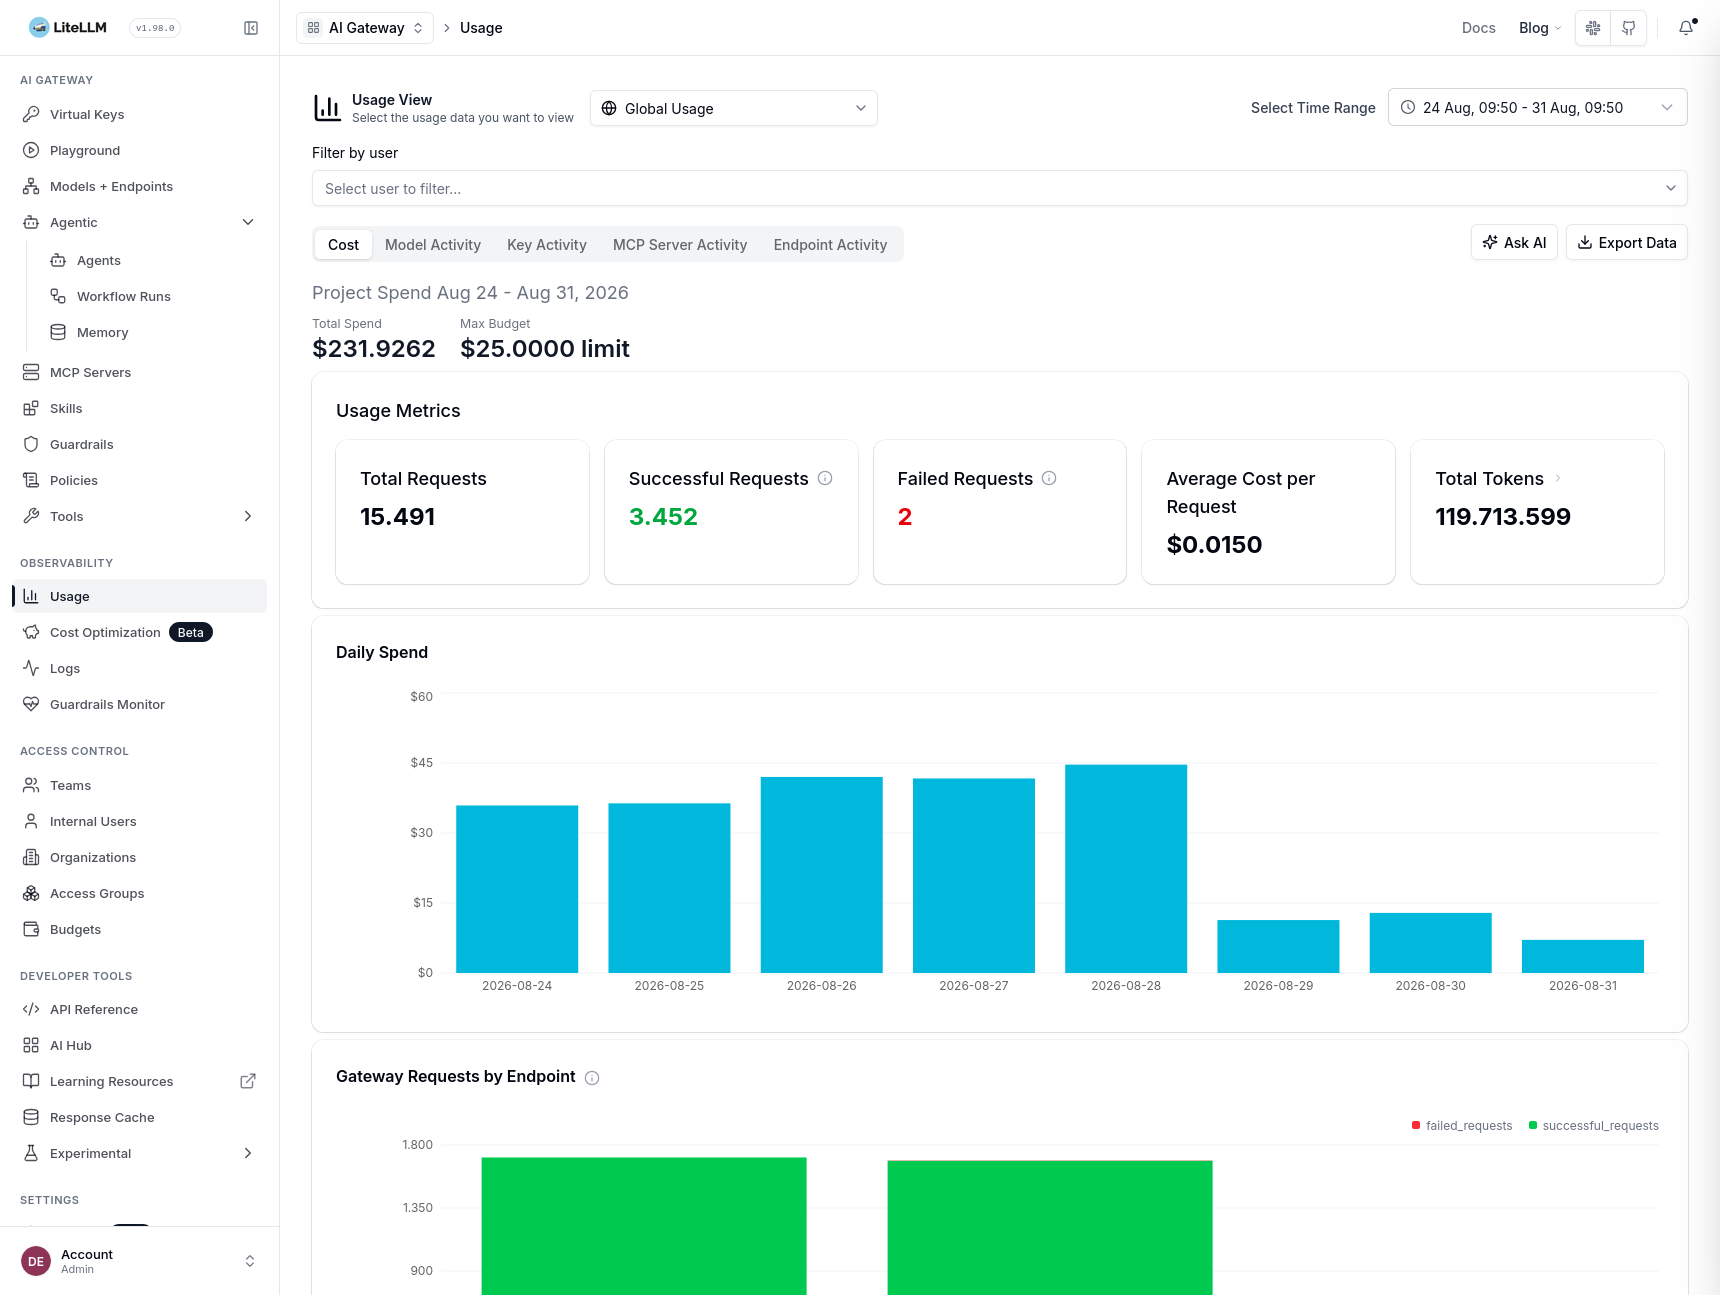Click the Usage breadcrumb

(481, 28)
